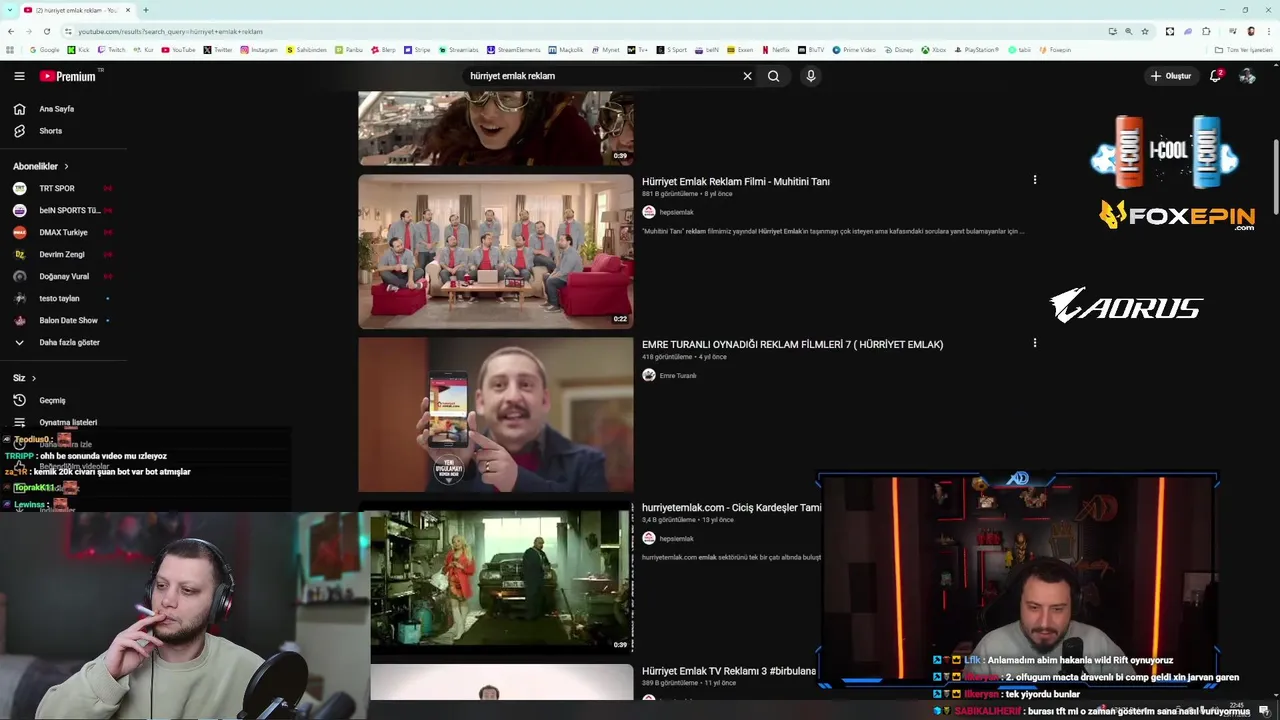Open the page zoom magnifier in address bar
This screenshot has width=1280, height=720.
tap(1129, 31)
